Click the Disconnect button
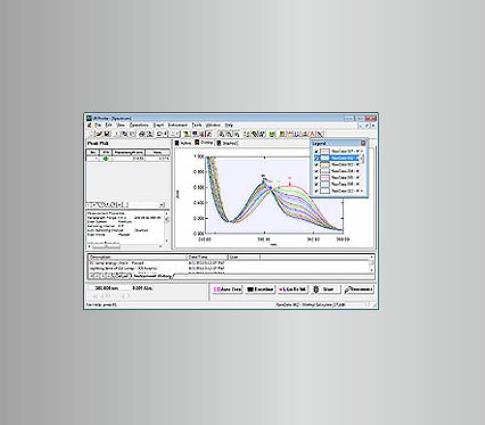Viewport: 485px width, 425px height. [x=358, y=290]
